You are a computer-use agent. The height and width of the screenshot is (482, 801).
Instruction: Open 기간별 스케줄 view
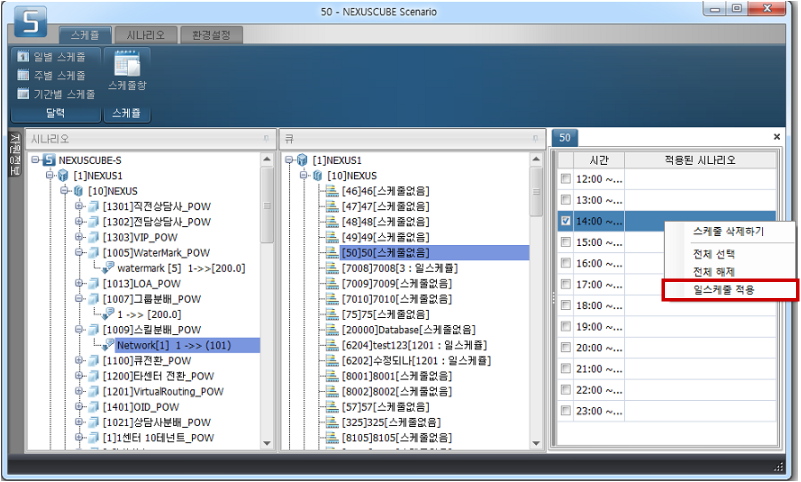click(56, 94)
